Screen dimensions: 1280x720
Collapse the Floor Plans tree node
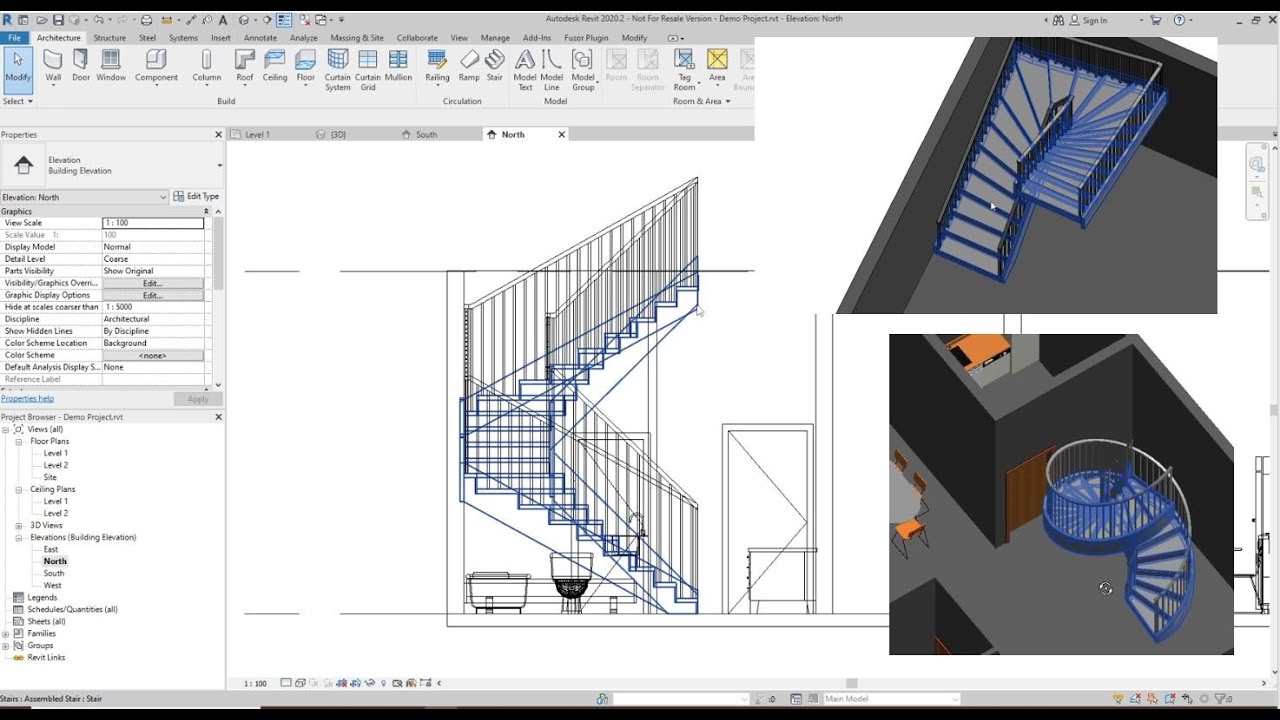tap(19, 441)
